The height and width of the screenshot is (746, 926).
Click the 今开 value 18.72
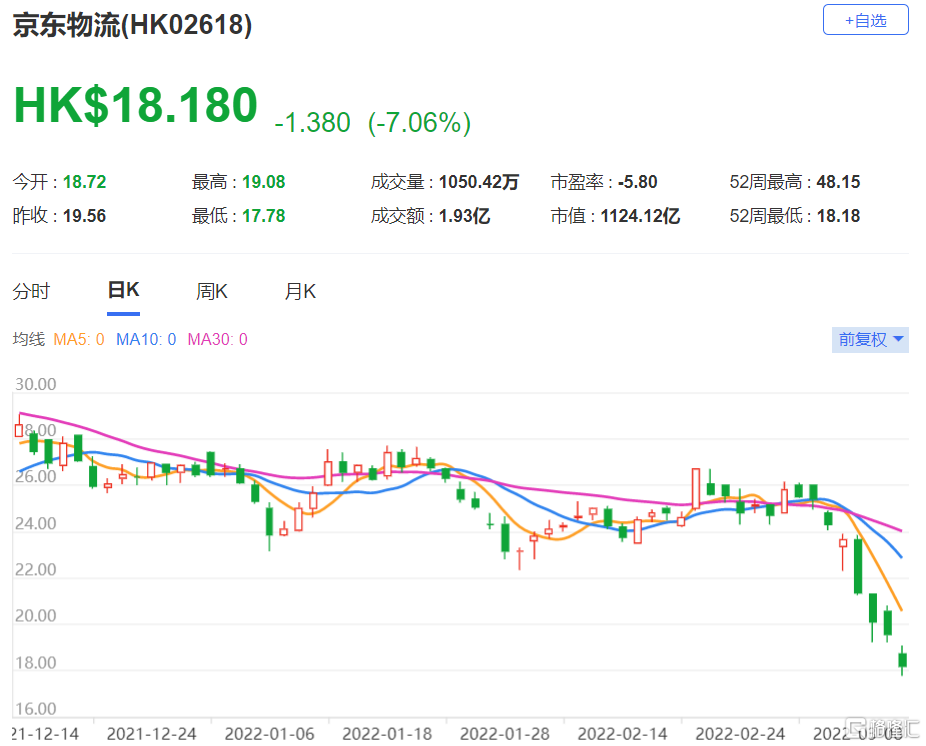coord(84,182)
